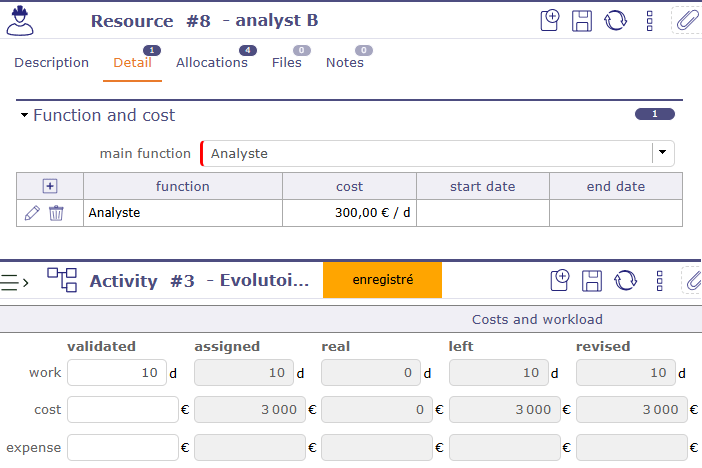702x468 pixels.
Task: Click the new item icon in Activity header
Action: click(x=560, y=280)
